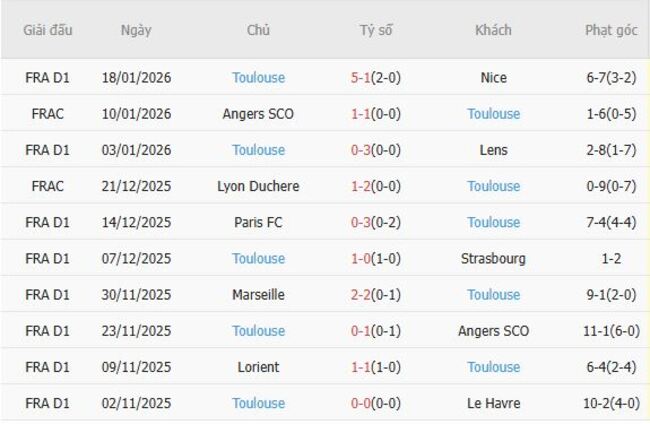Click the Paris FC team name

258,222
